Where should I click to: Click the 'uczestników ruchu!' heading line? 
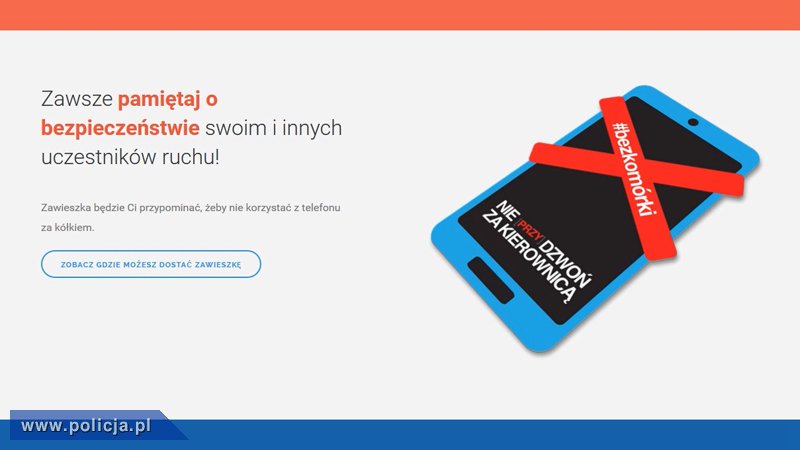pos(130,157)
